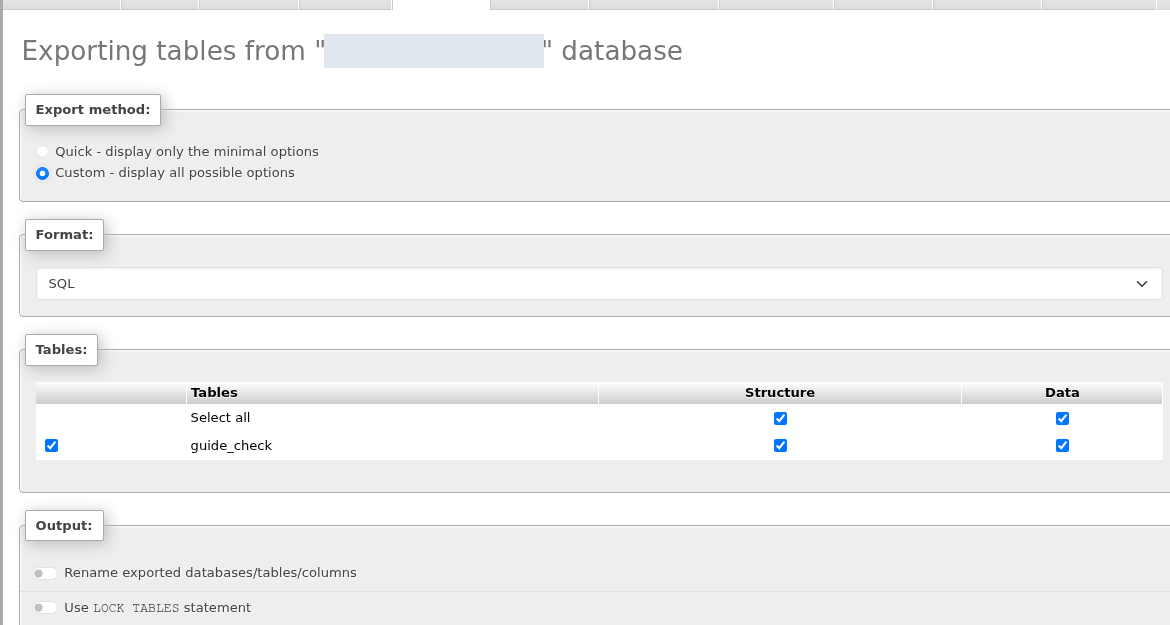1170x625 pixels.
Task: Click the Exporting tables page heading
Action: [x=352, y=51]
